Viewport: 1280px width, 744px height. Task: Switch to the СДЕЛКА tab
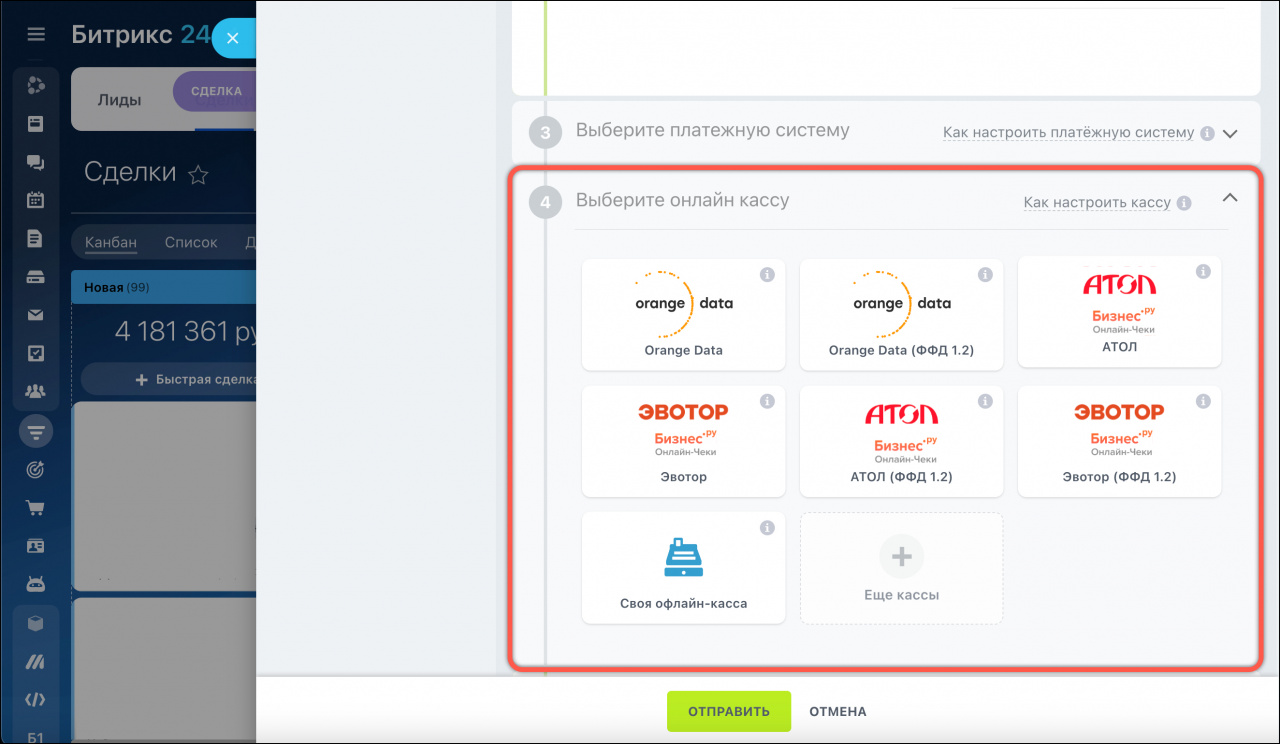(216, 91)
